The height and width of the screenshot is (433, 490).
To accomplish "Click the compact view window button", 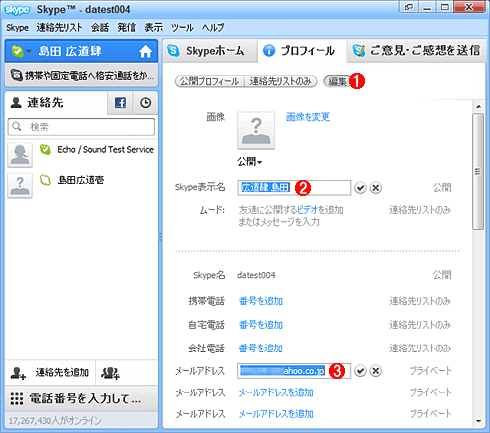I will tap(409, 7).
